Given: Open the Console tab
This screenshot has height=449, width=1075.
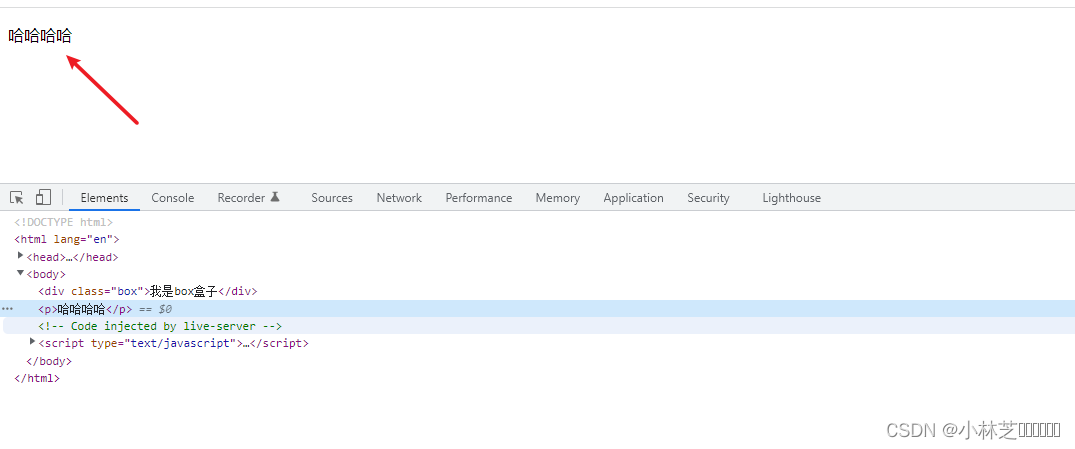Looking at the screenshot, I should coord(173,197).
